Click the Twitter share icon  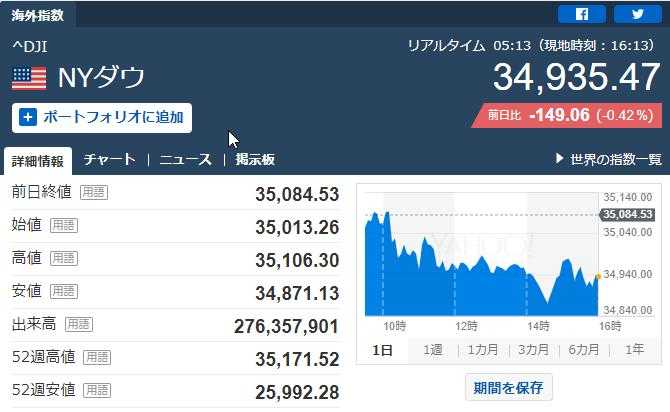coord(636,14)
